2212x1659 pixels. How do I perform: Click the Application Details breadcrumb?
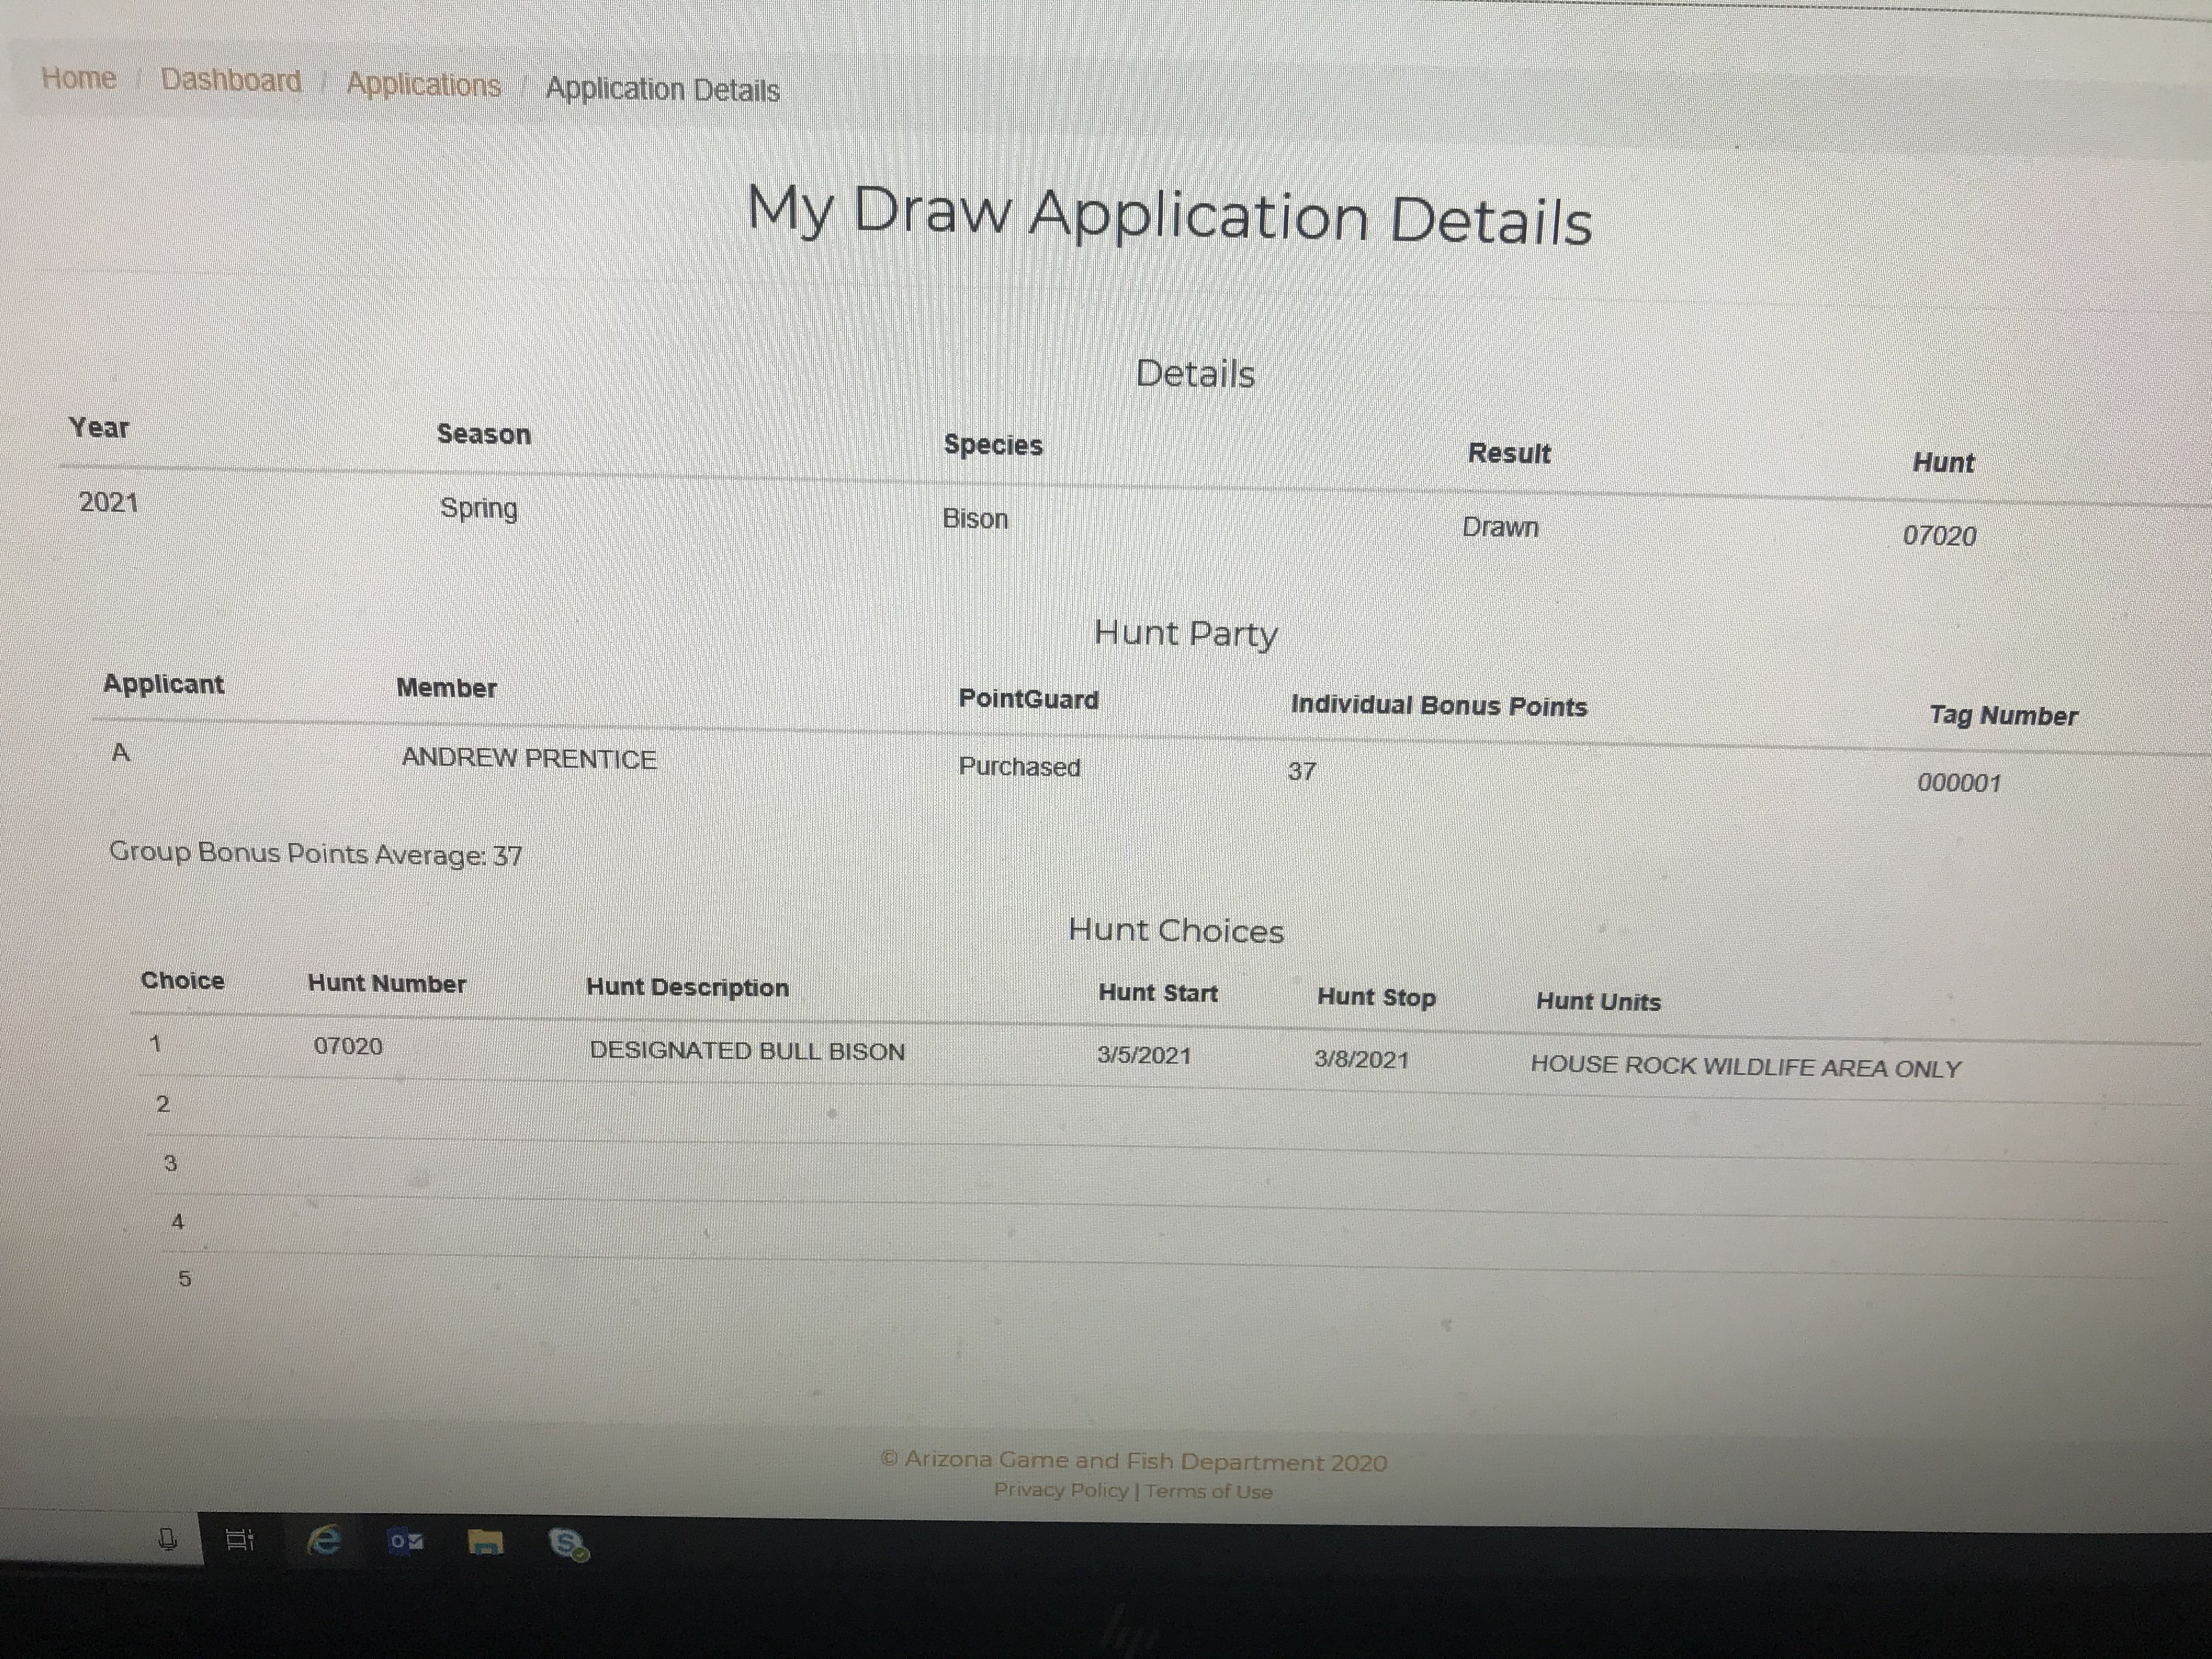(662, 90)
